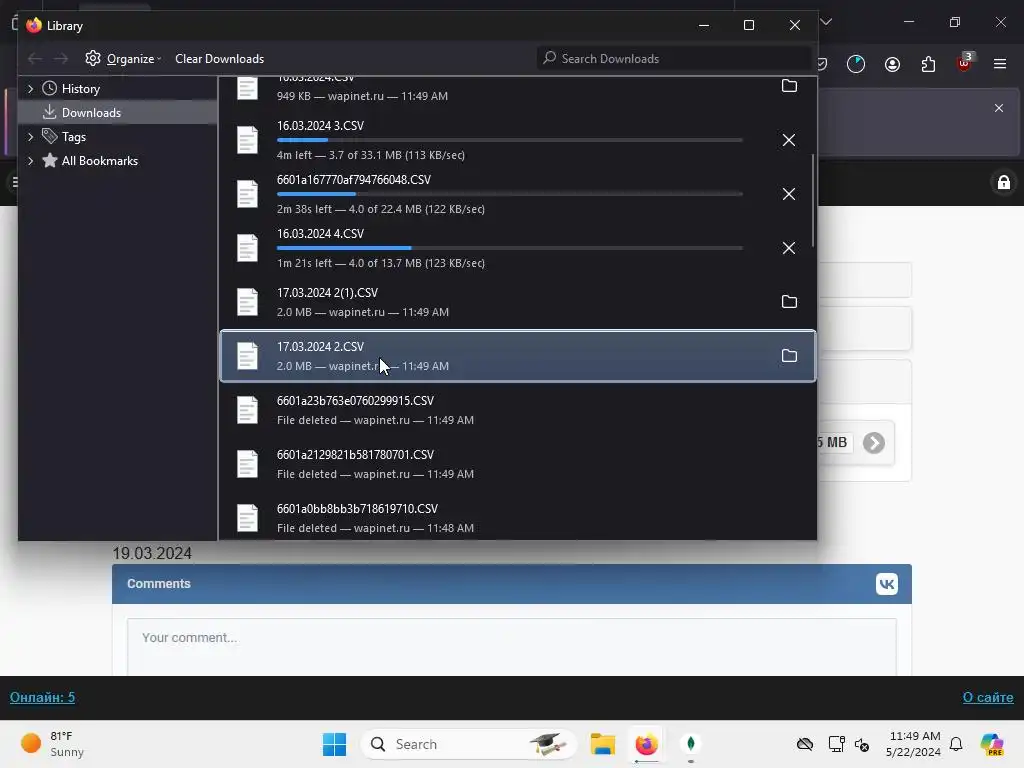1024x768 pixels.
Task: Click the taskbar Search box
Action: point(469,744)
